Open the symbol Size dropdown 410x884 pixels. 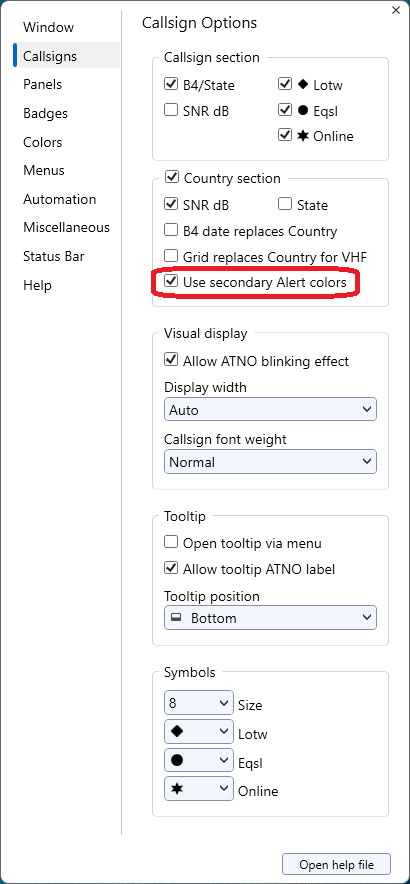click(x=199, y=703)
